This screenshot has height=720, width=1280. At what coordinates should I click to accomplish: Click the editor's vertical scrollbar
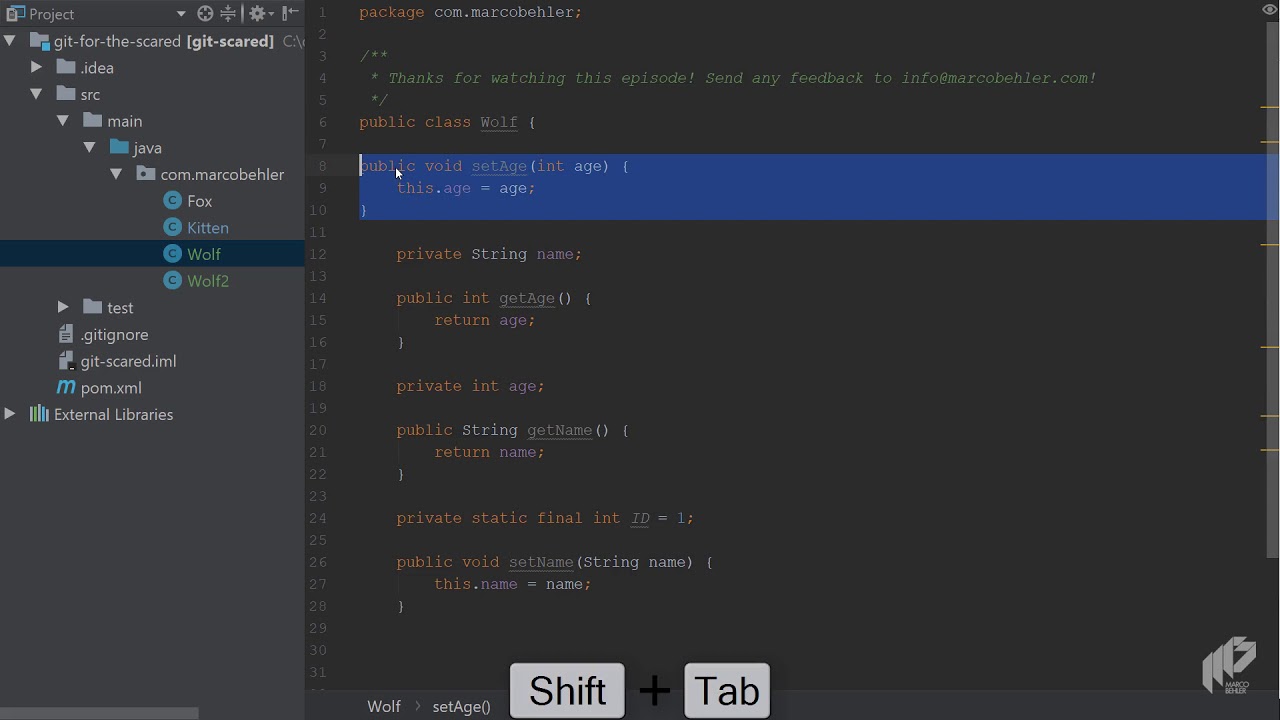[1273, 290]
